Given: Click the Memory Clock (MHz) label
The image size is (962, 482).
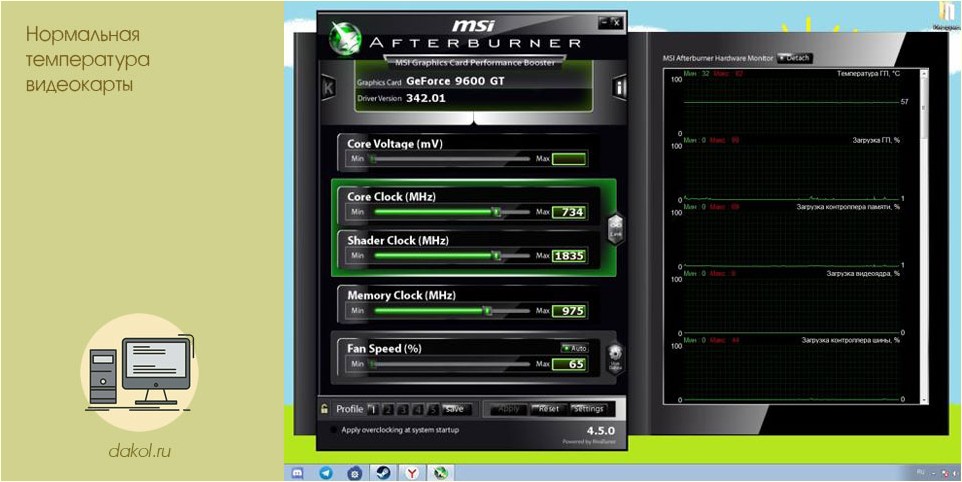Looking at the screenshot, I should 401,295.
